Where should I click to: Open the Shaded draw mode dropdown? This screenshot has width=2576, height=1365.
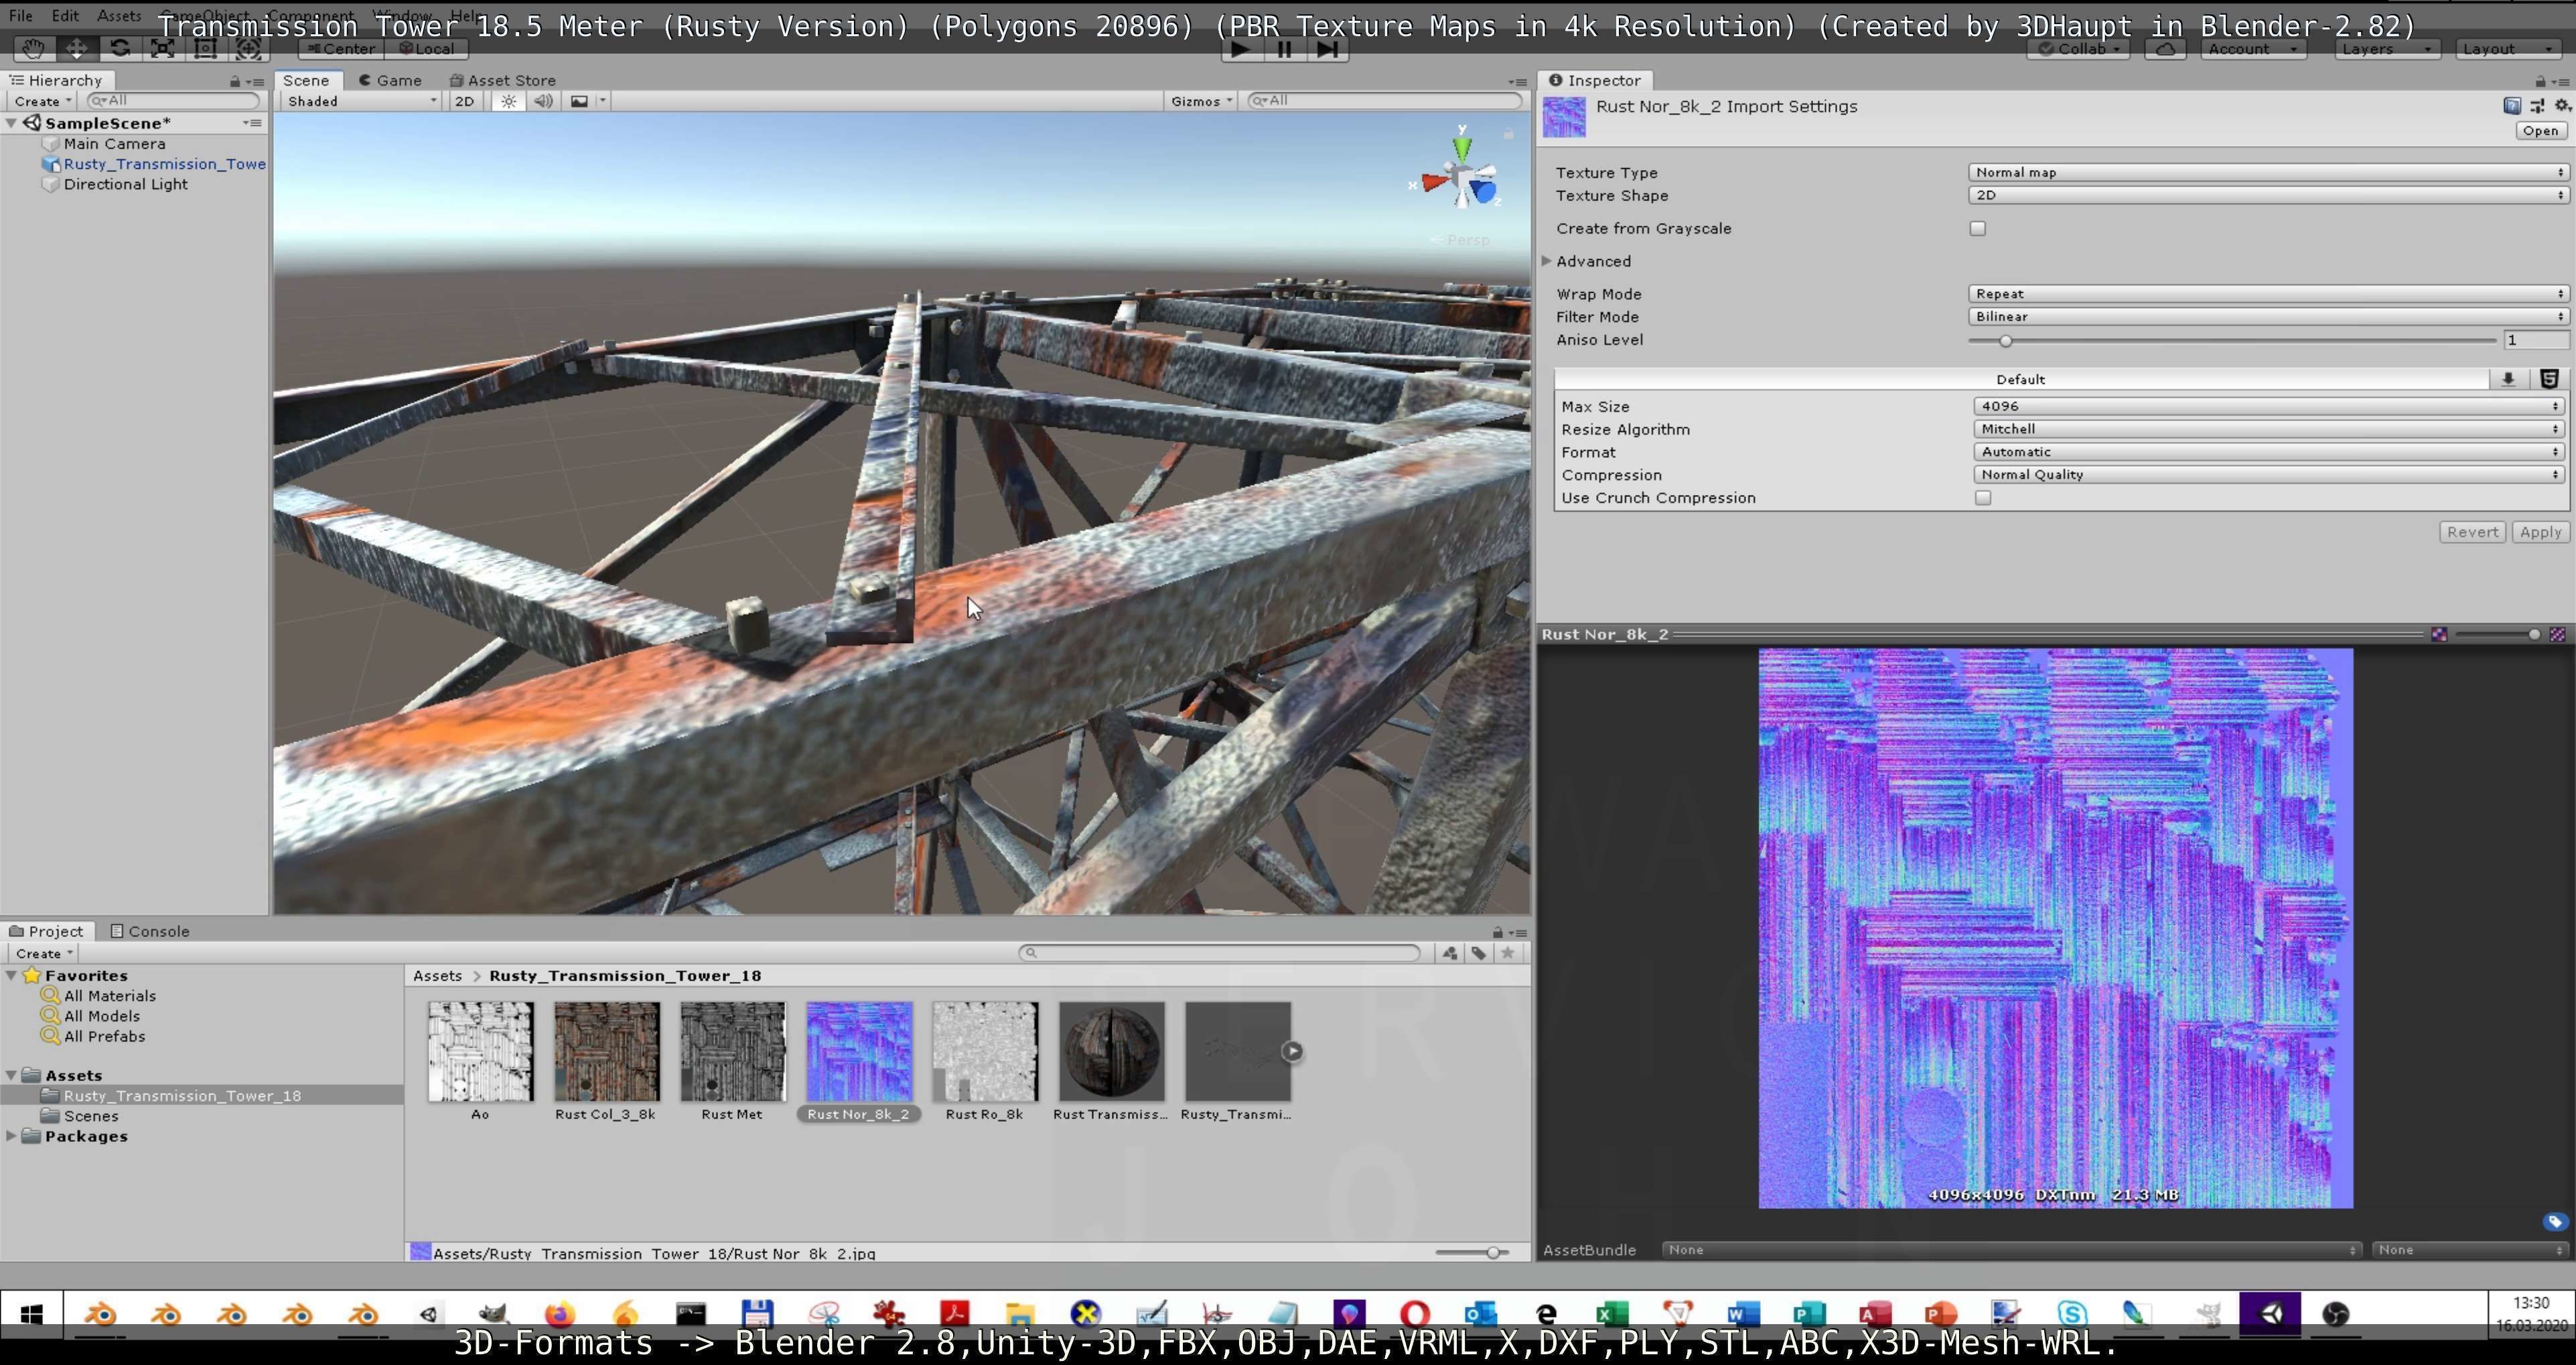point(361,101)
